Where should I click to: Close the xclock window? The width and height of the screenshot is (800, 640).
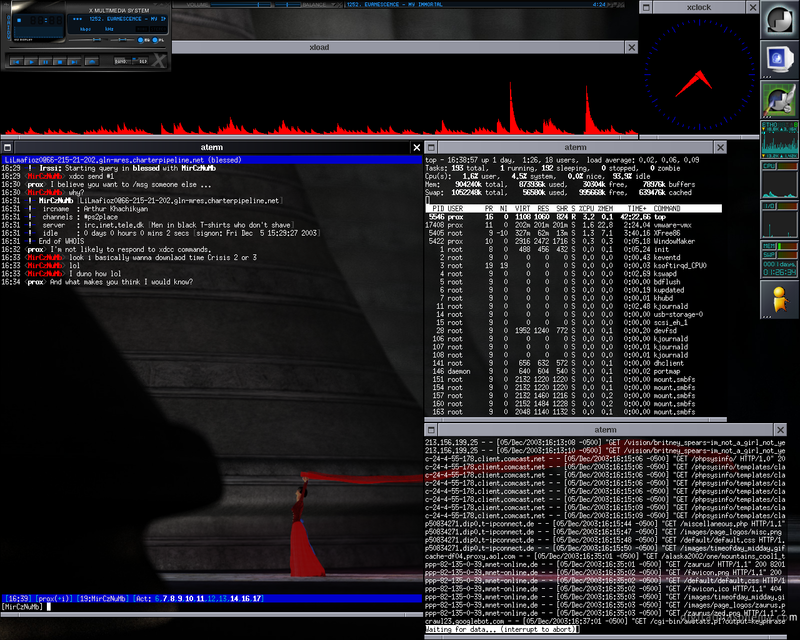(753, 7)
